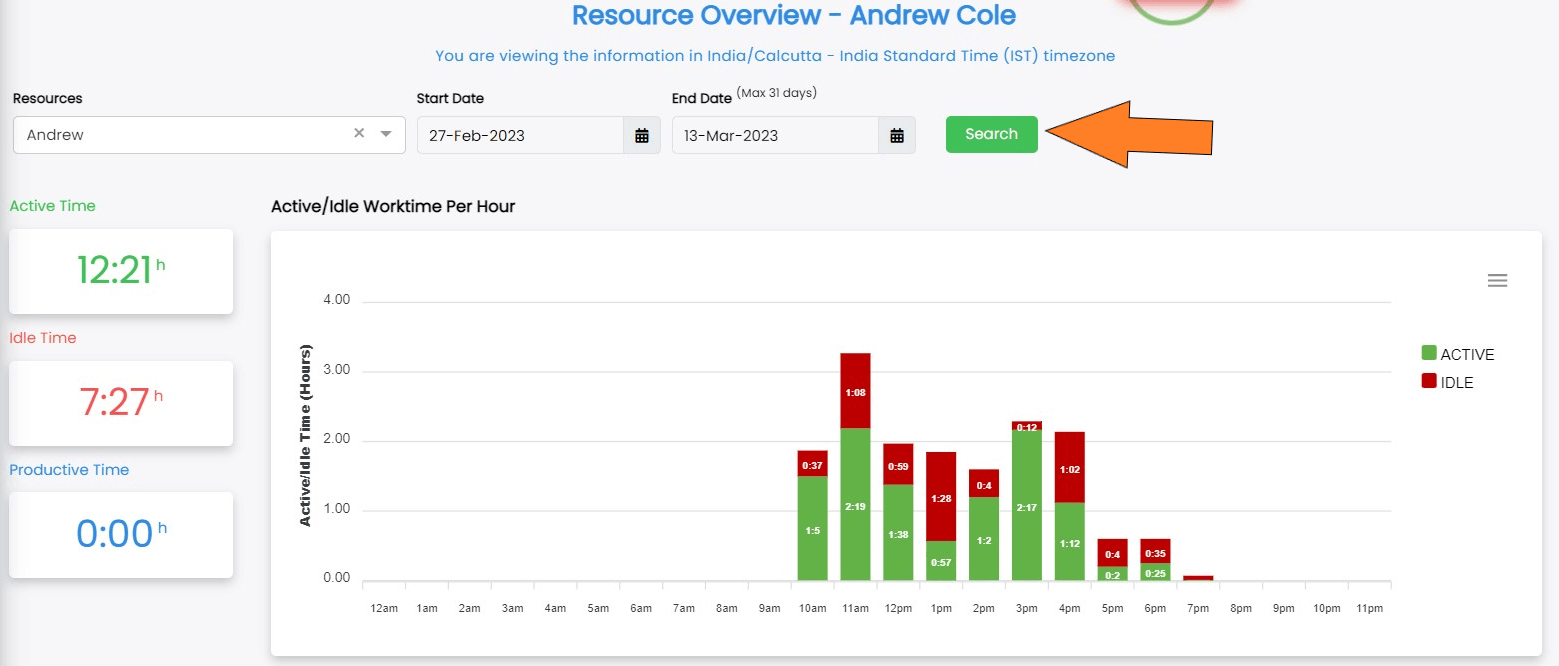Click the 11am active green bar segment
Image resolution: width=1559 pixels, height=666 pixels.
tap(855, 504)
